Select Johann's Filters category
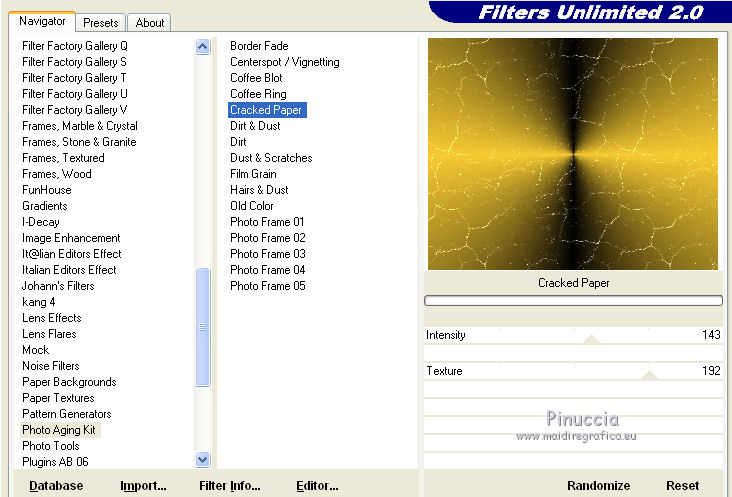732x497 pixels. click(58, 286)
